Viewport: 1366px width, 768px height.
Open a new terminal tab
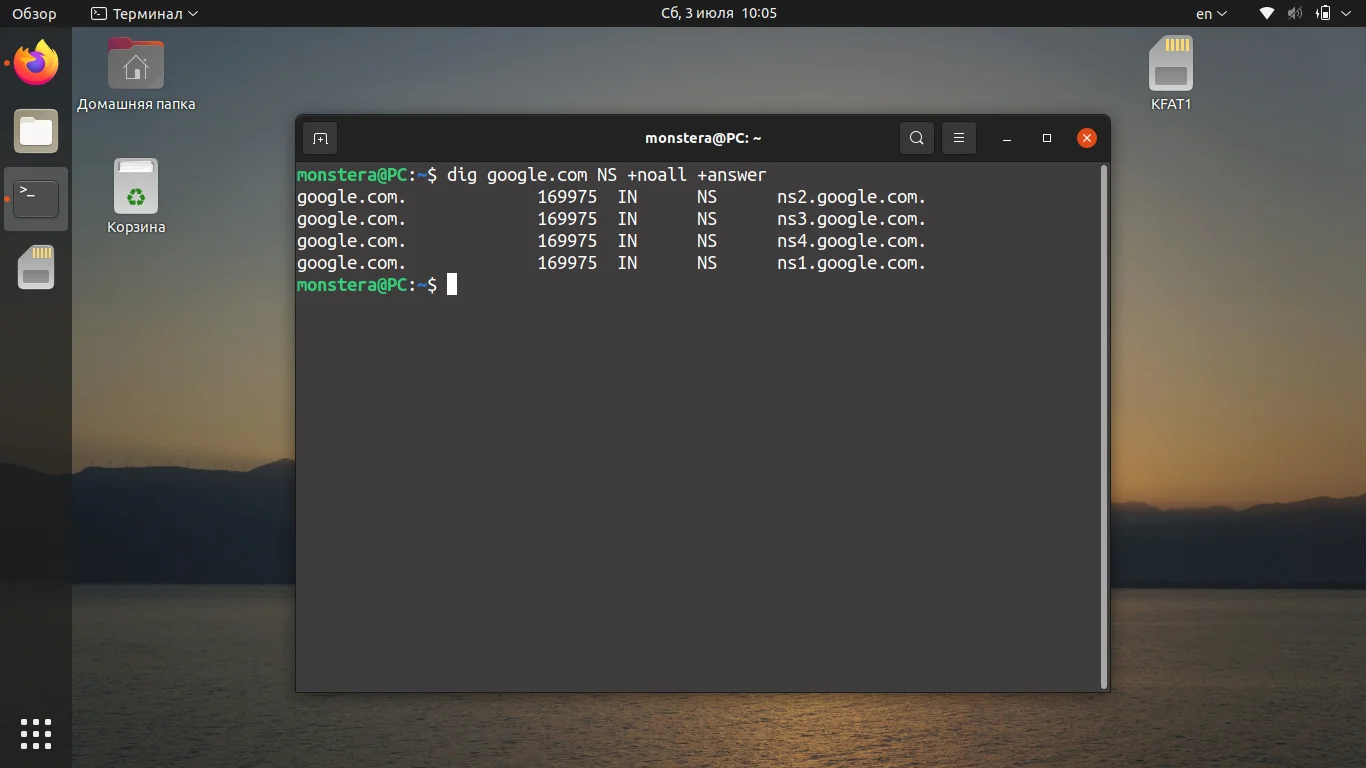[x=320, y=138]
